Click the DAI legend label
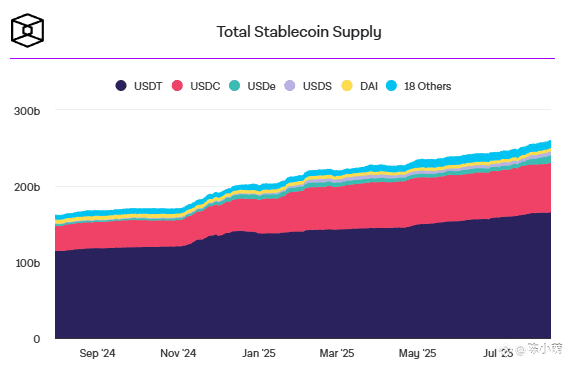The height and width of the screenshot is (367, 571). [369, 86]
